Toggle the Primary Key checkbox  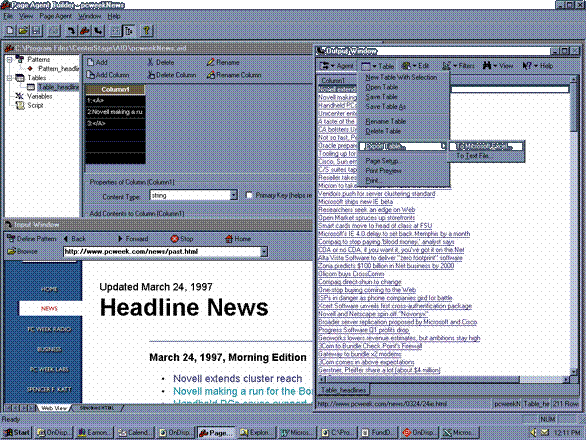[249, 195]
